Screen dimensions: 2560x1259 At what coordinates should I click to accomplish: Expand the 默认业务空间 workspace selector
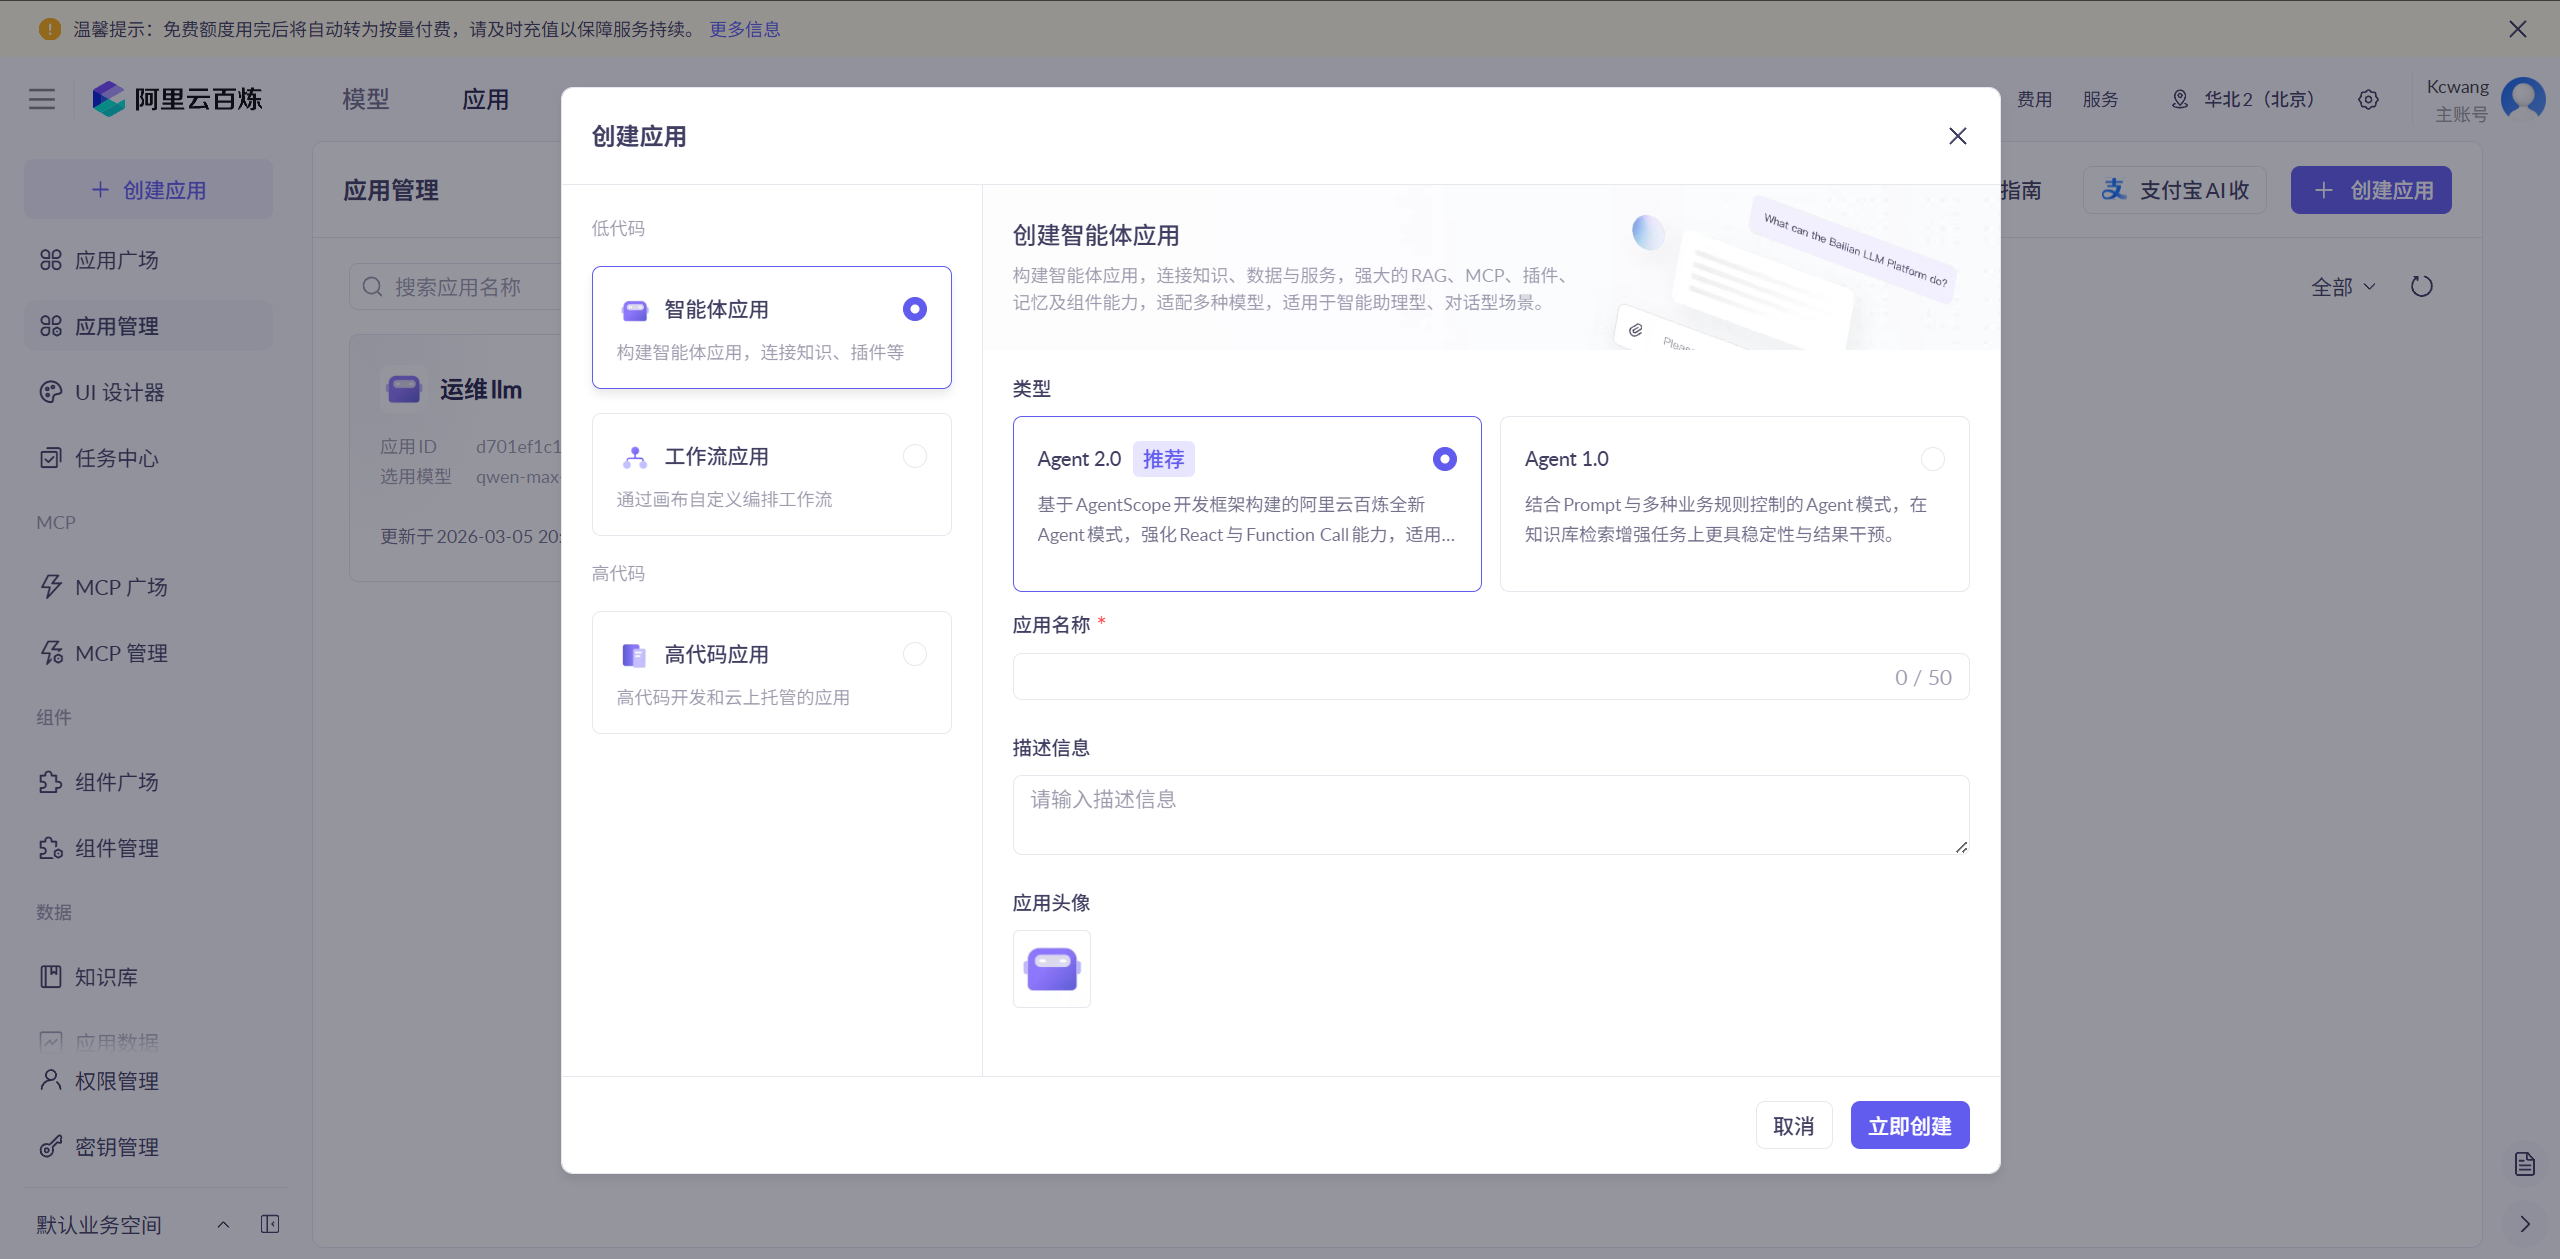click(134, 1224)
